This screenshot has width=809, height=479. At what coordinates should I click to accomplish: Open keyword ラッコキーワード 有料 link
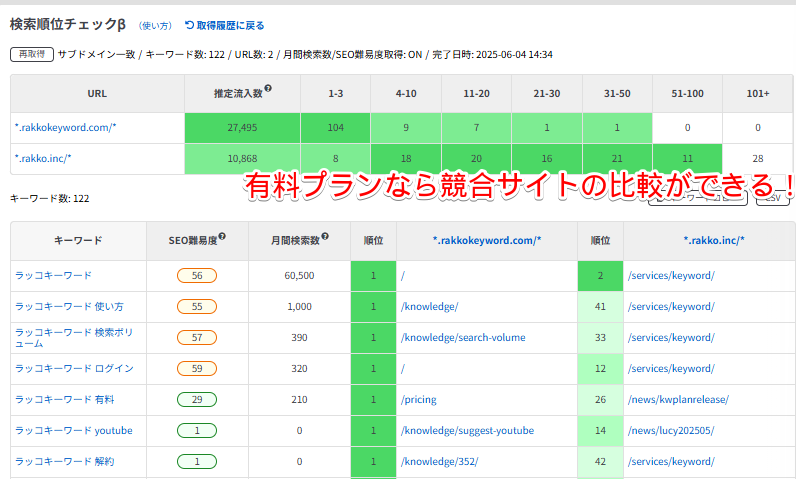(64, 400)
